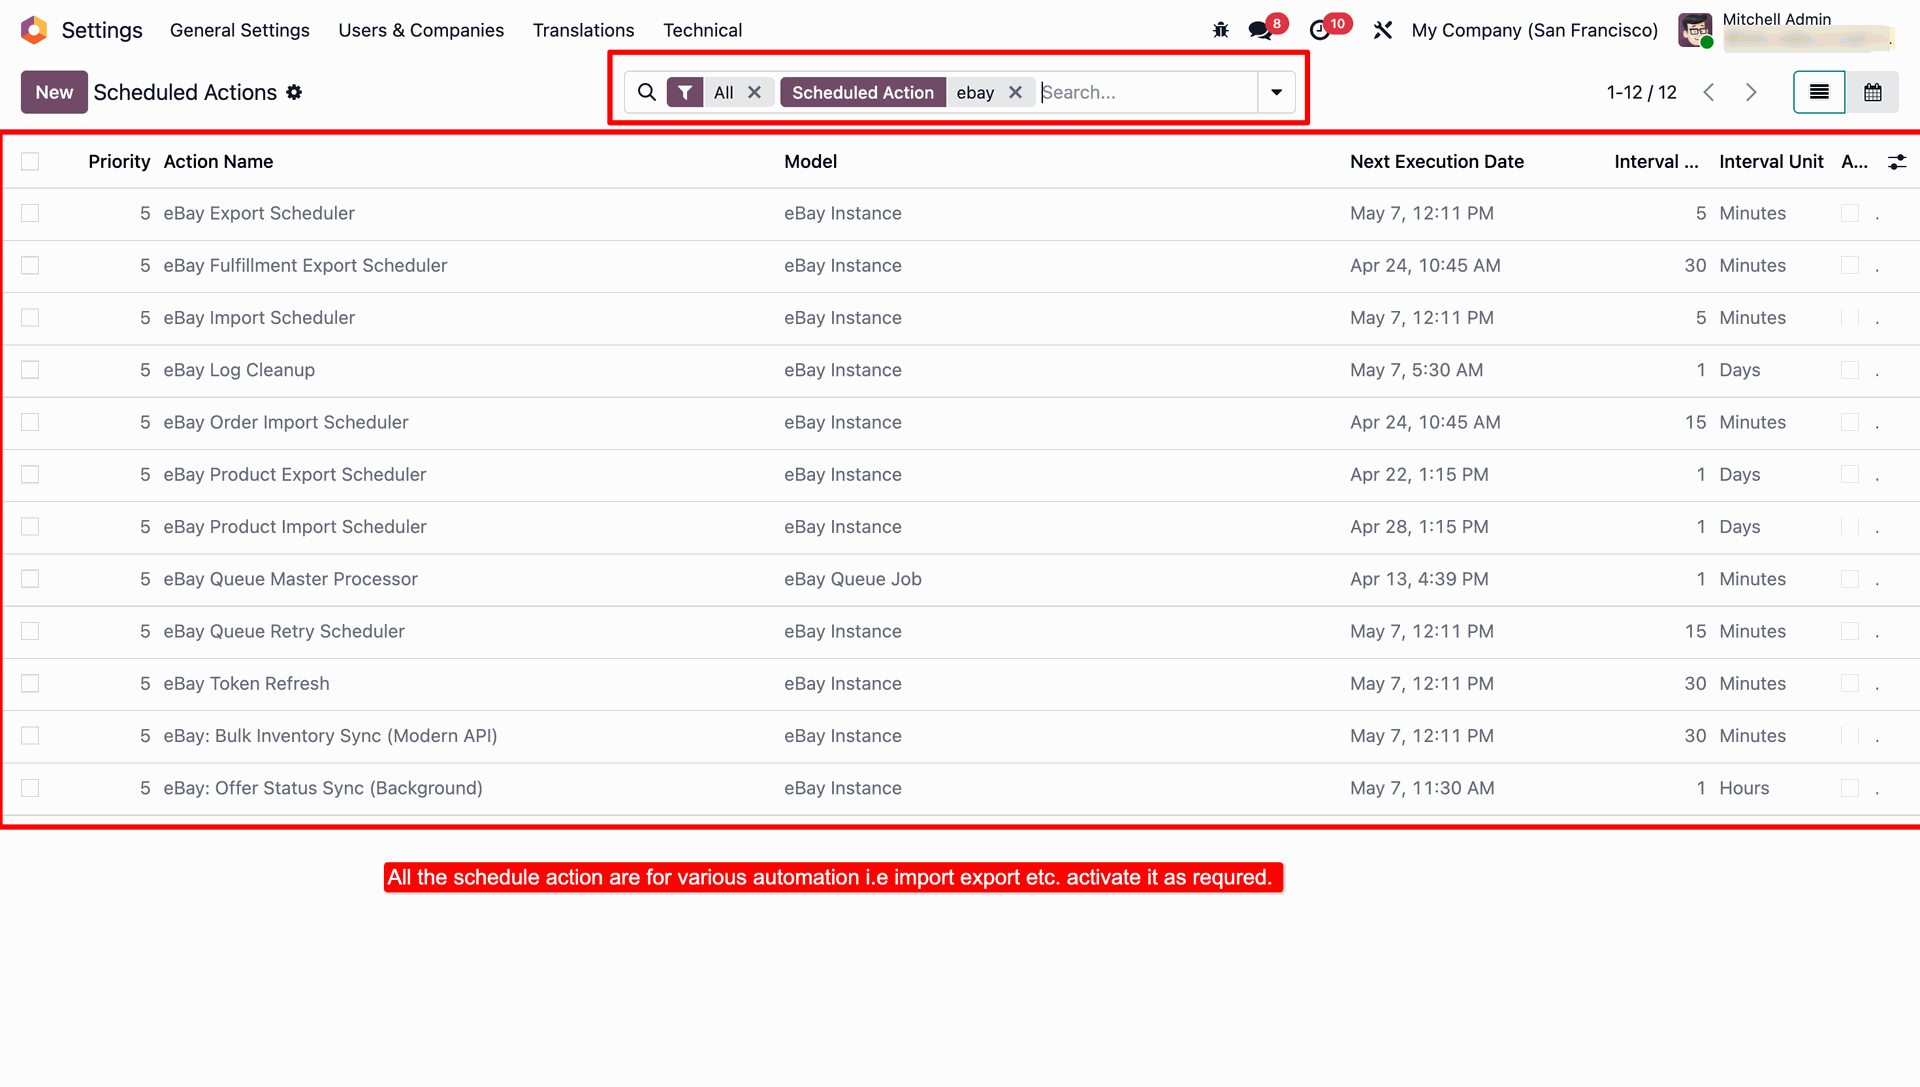
Task: Select eBay Queue Master Processor checkbox
Action: [x=30, y=580]
